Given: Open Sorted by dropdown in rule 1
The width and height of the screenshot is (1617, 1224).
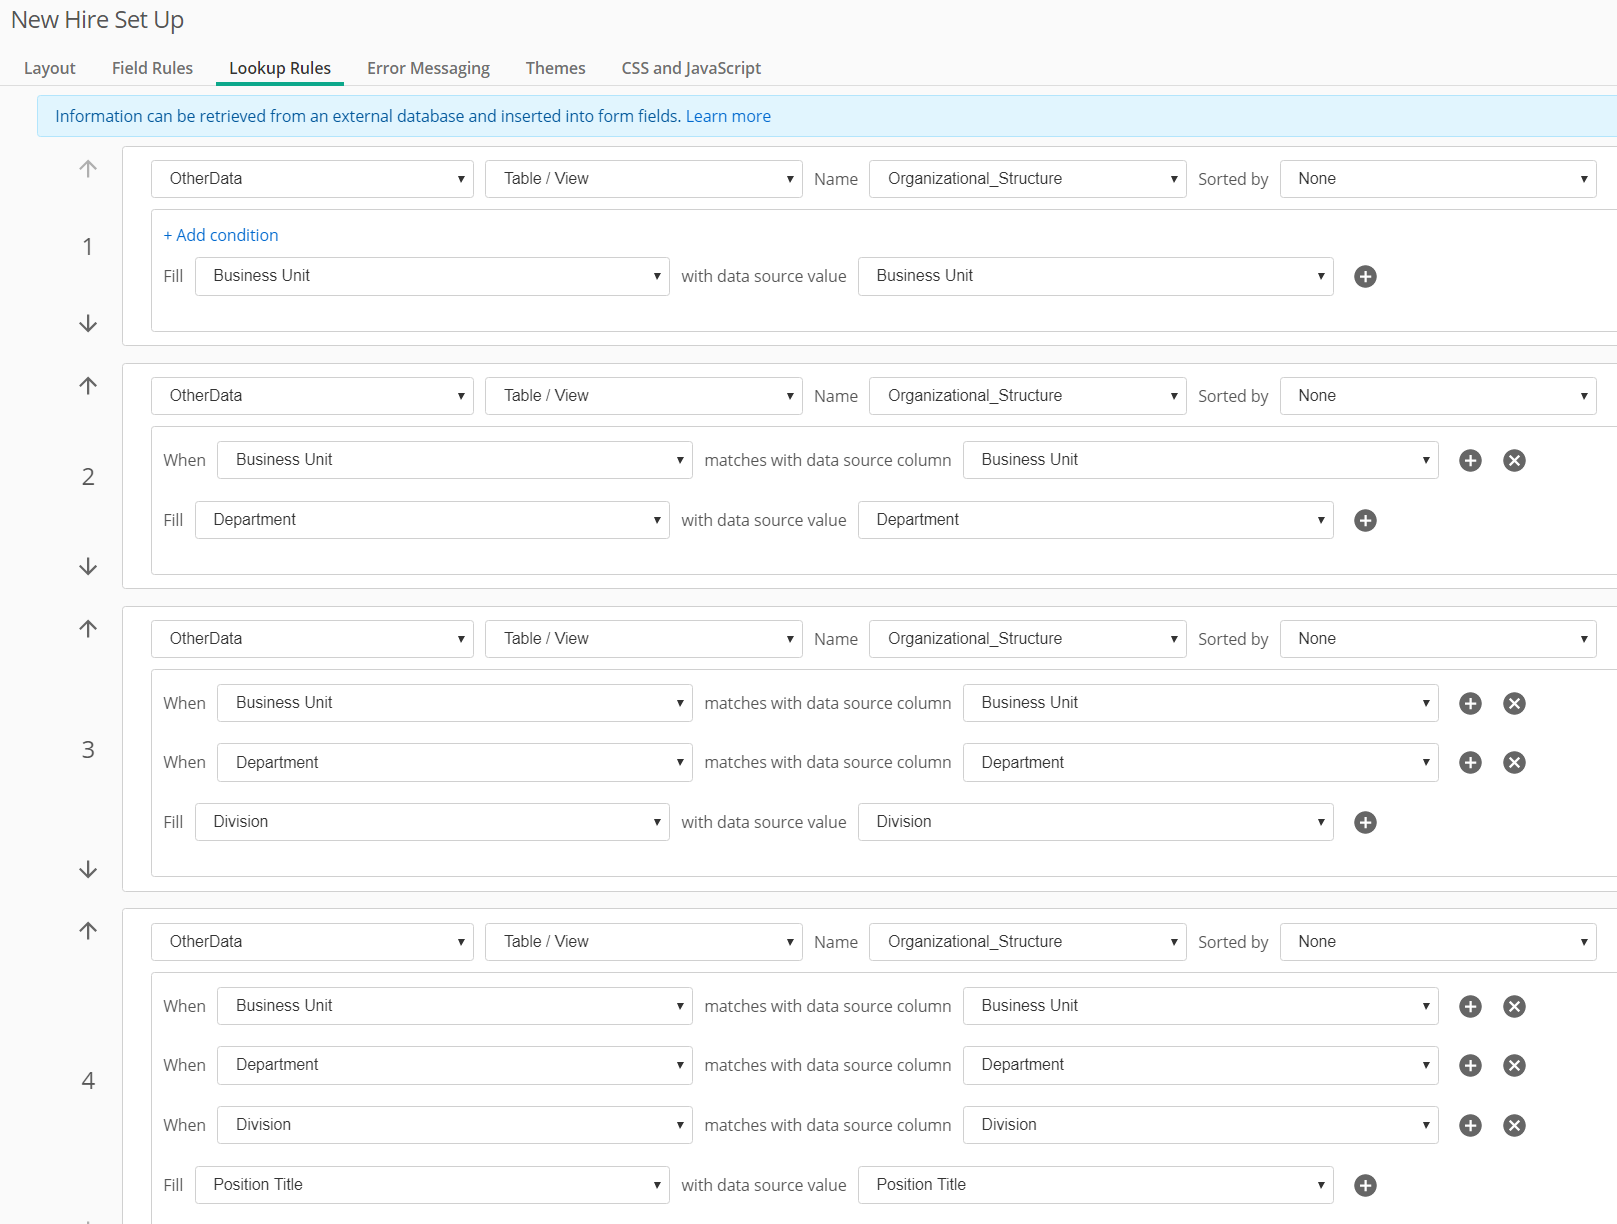Looking at the screenshot, I should click(x=1437, y=179).
